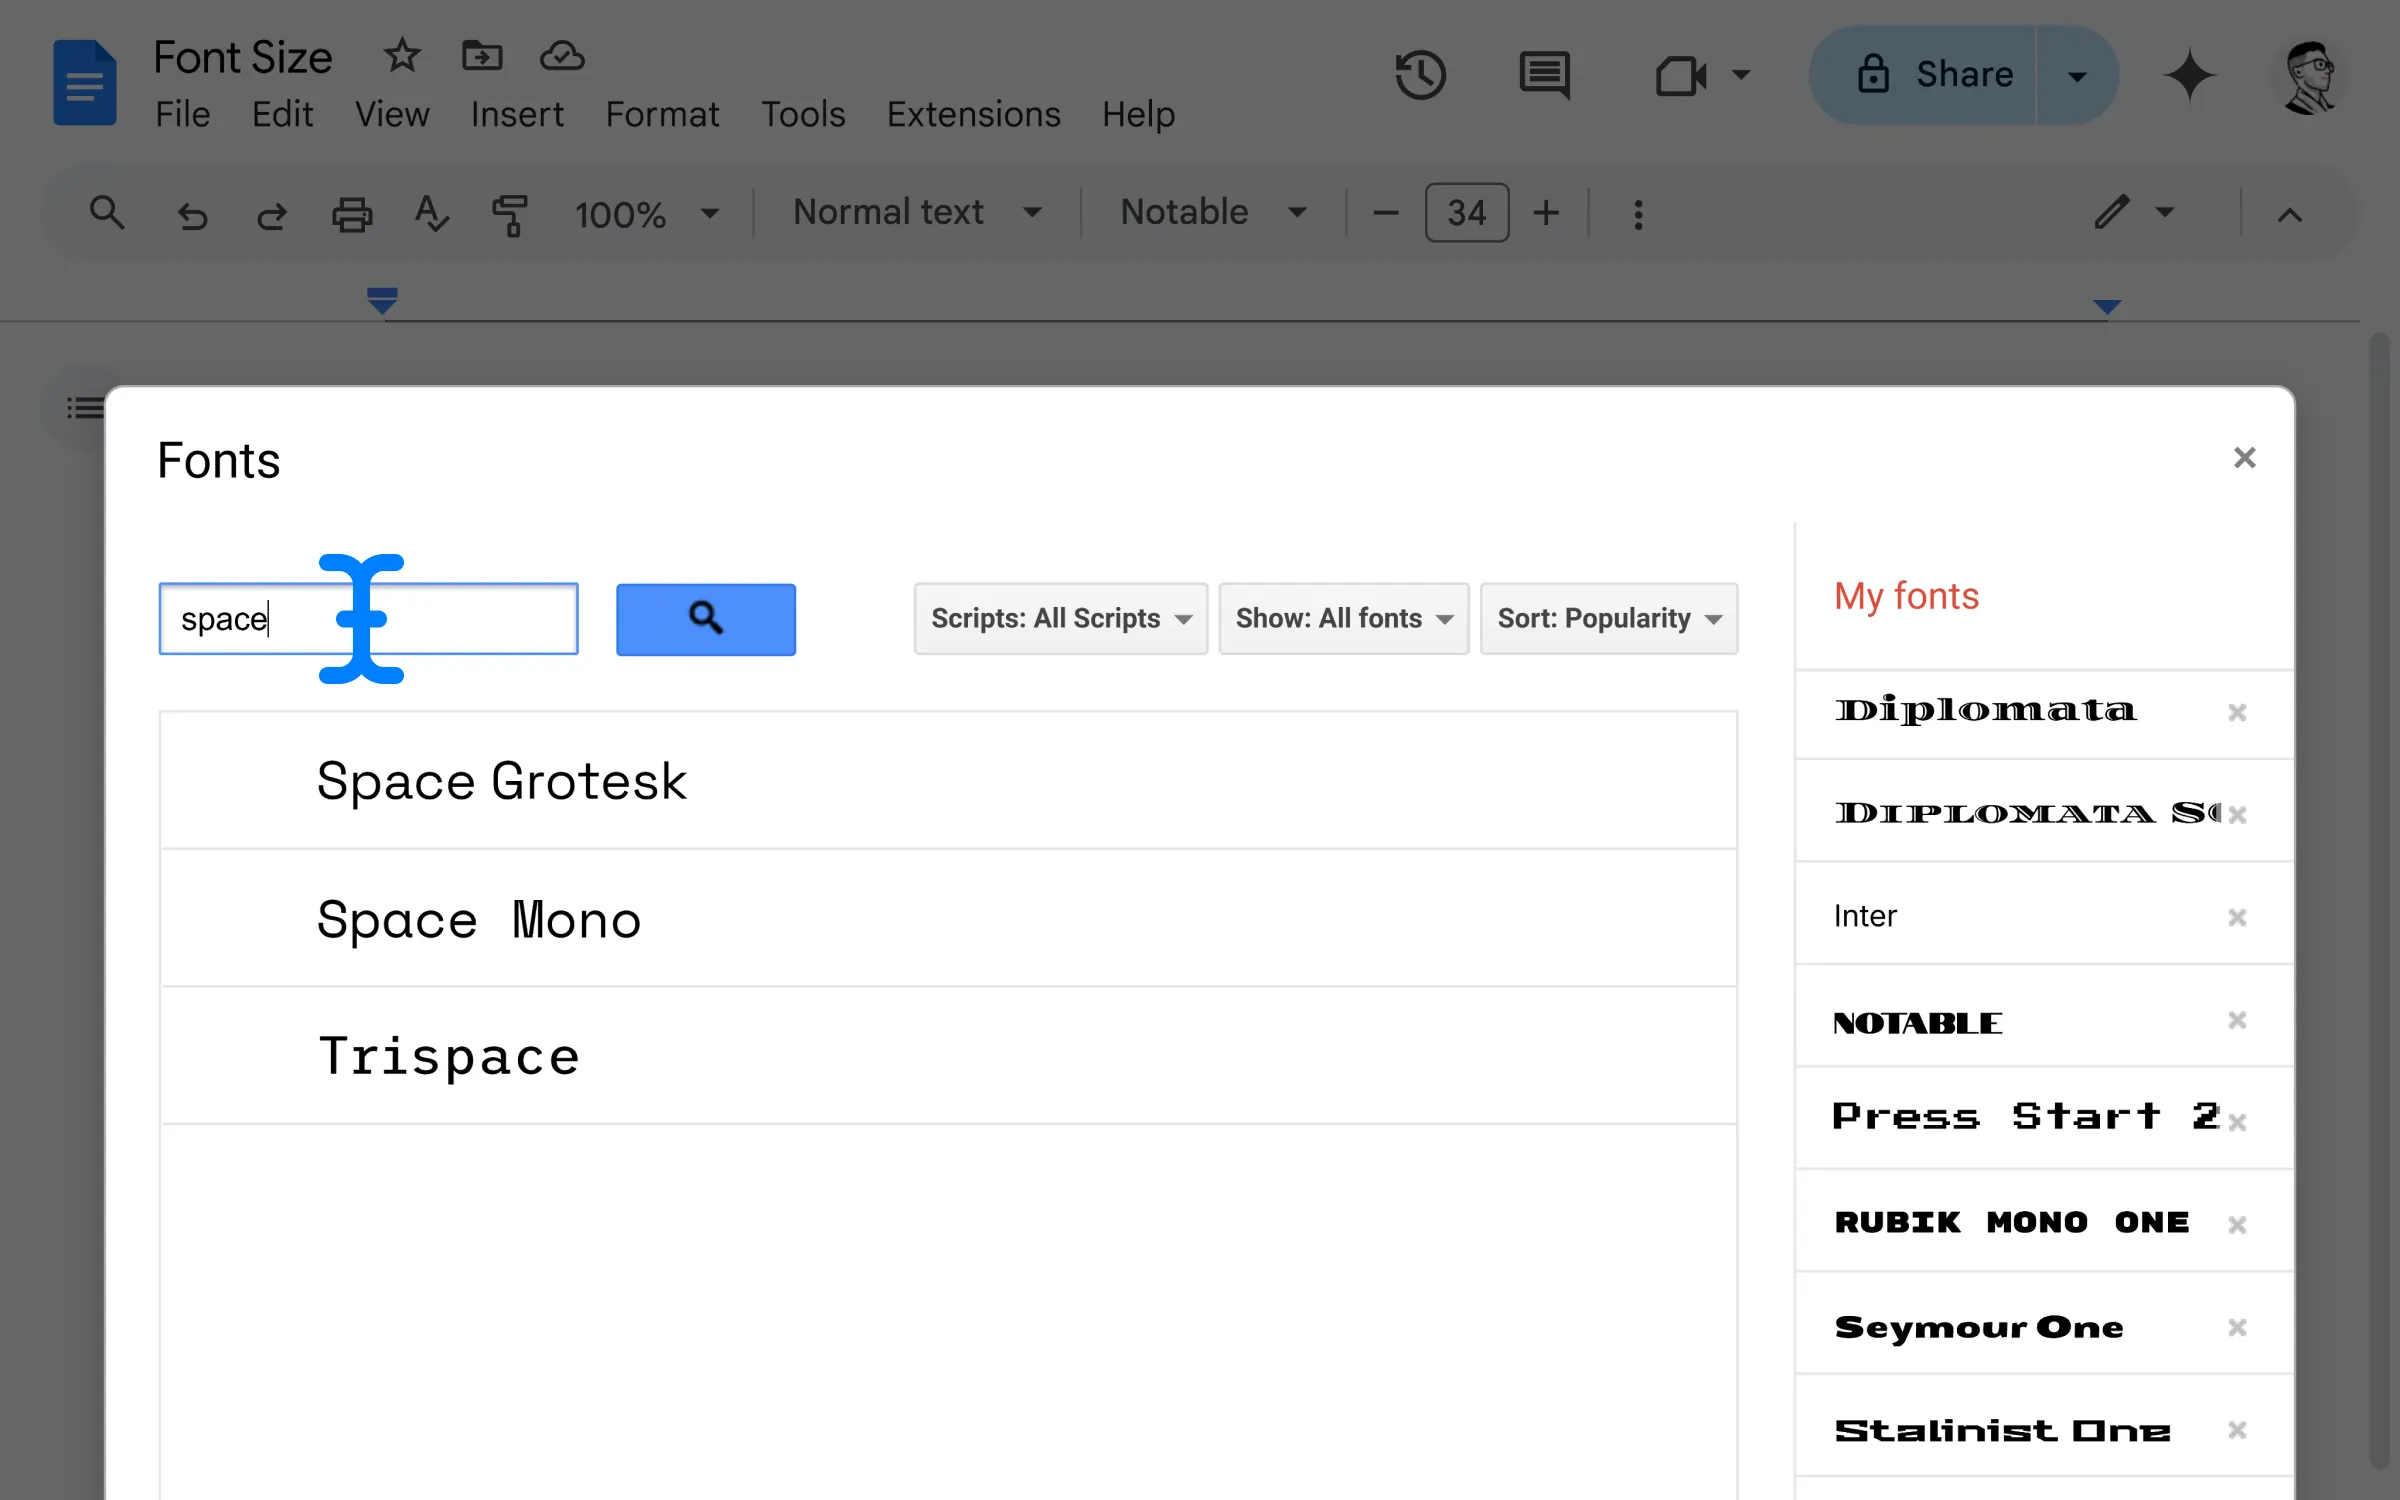Start a video call with the camera icon
The image size is (2400, 1500).
coord(1680,75)
